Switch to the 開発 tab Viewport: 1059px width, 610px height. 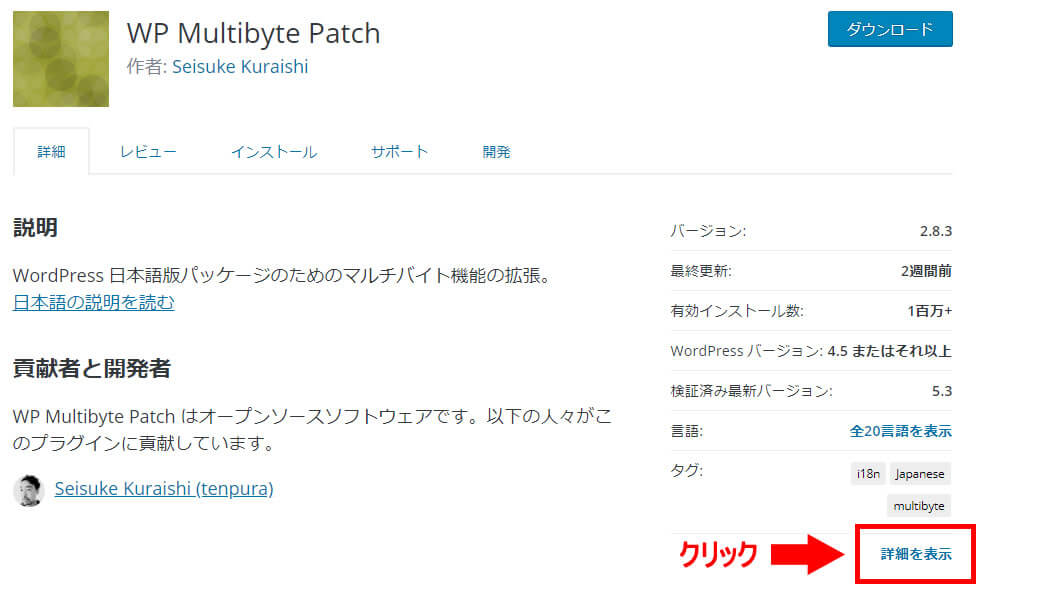tap(496, 152)
